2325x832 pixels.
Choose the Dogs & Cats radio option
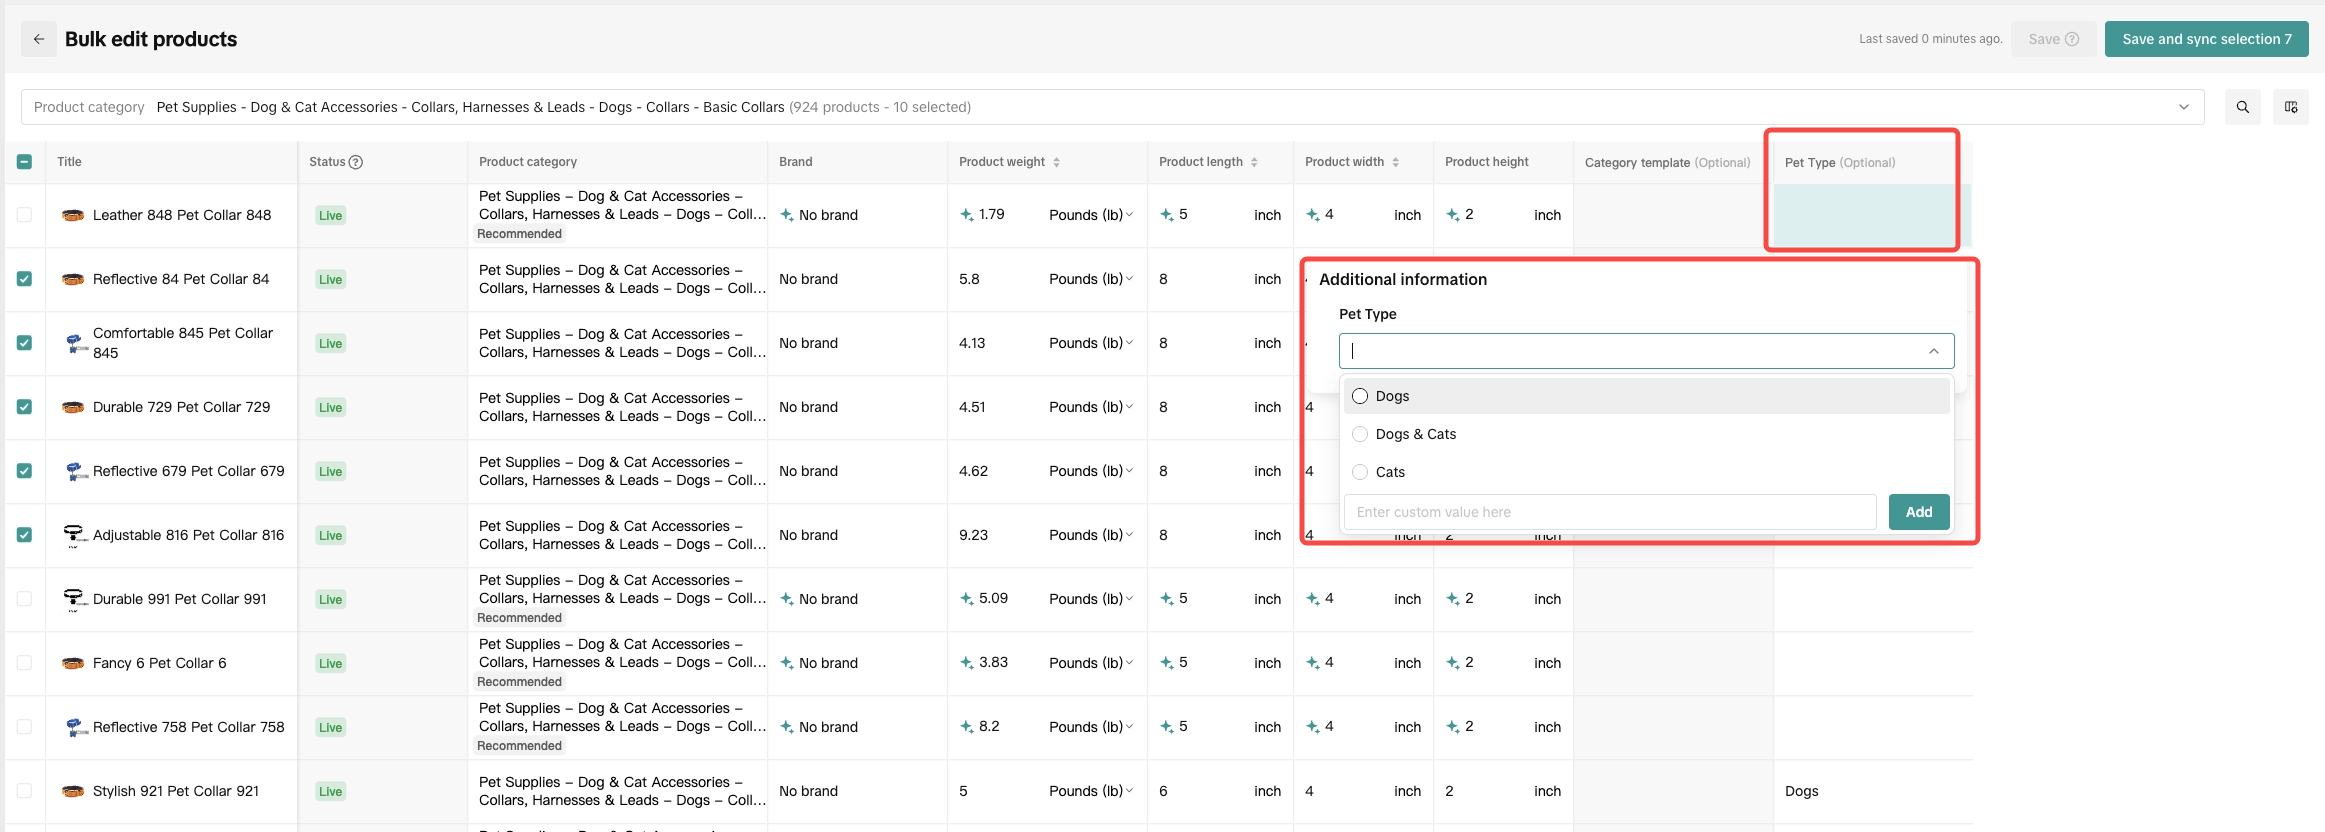coord(1360,434)
